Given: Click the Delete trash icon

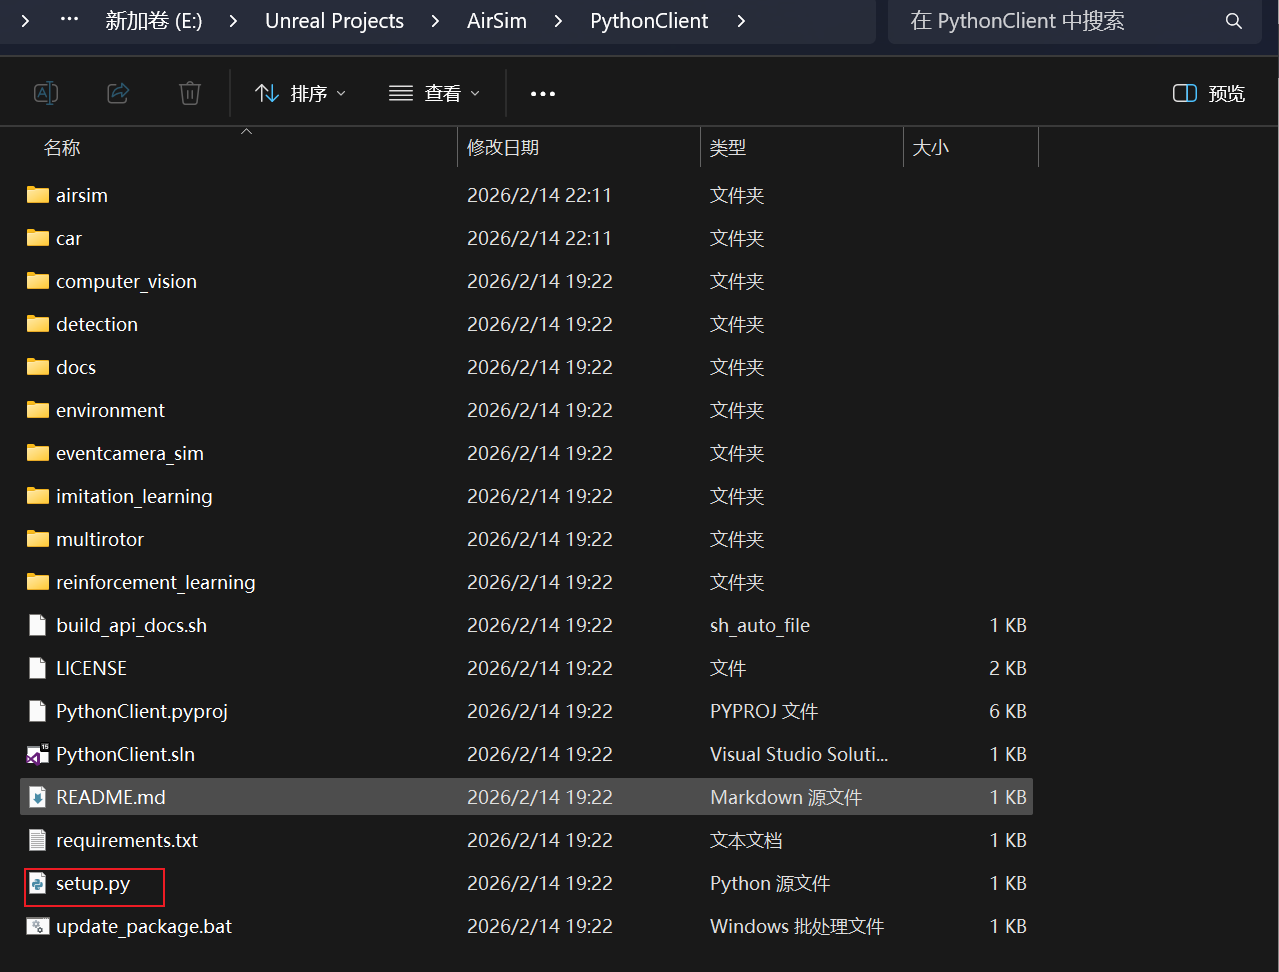Looking at the screenshot, I should pos(190,93).
